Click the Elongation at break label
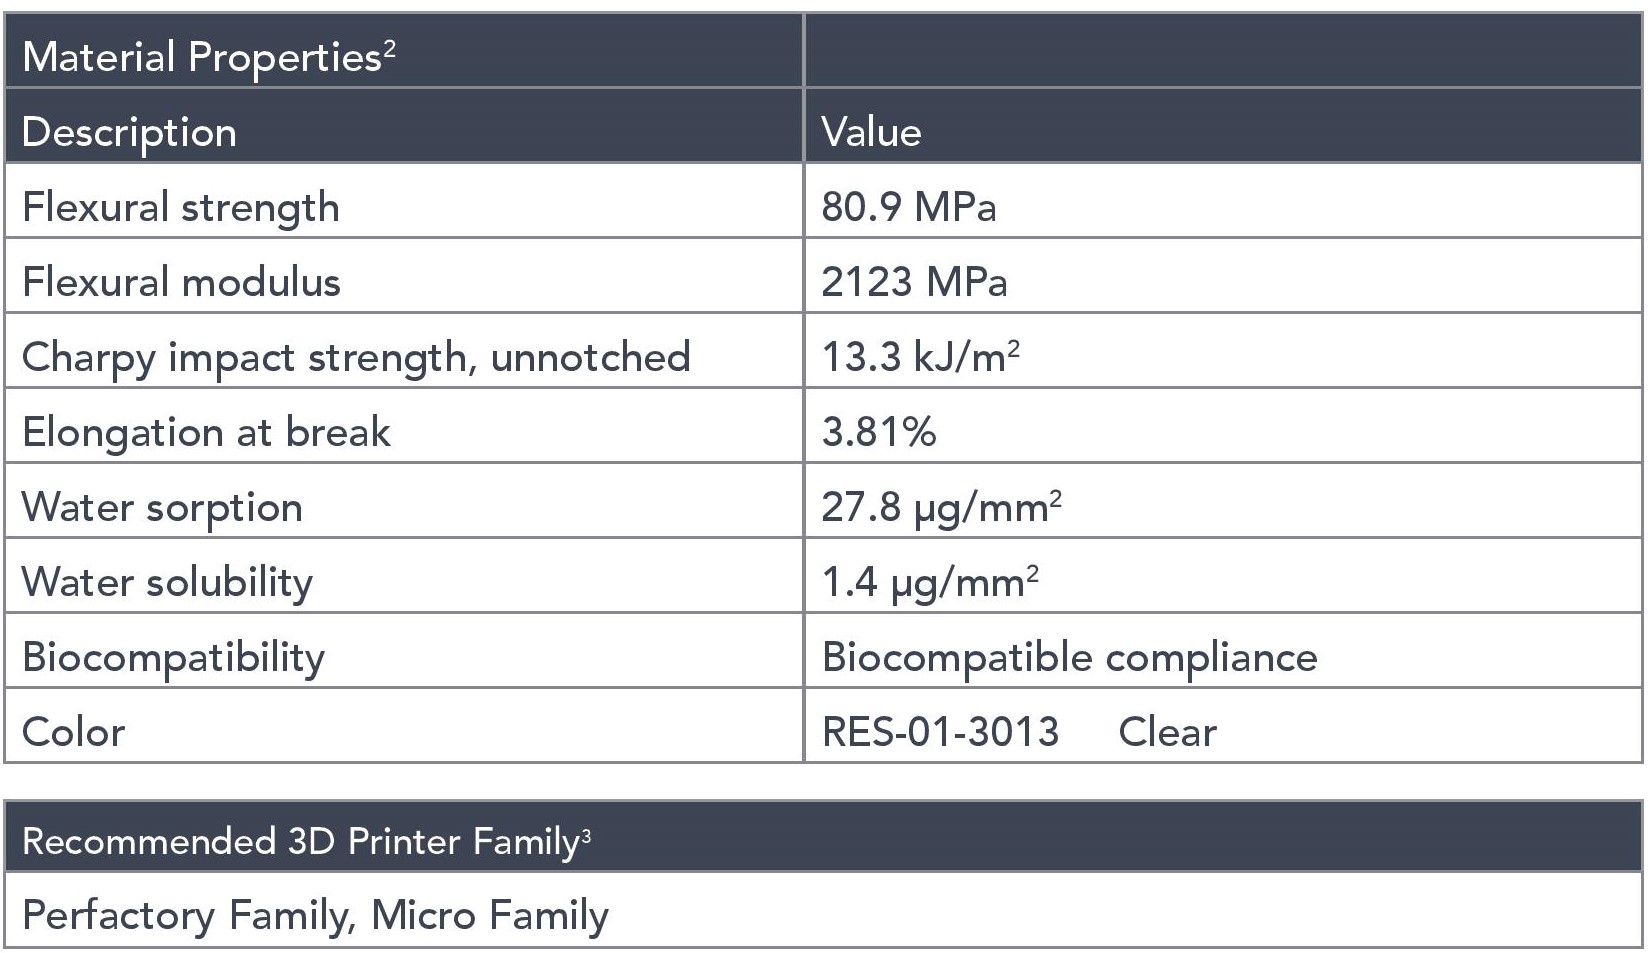Image resolution: width=1650 pixels, height=953 pixels. tap(206, 432)
